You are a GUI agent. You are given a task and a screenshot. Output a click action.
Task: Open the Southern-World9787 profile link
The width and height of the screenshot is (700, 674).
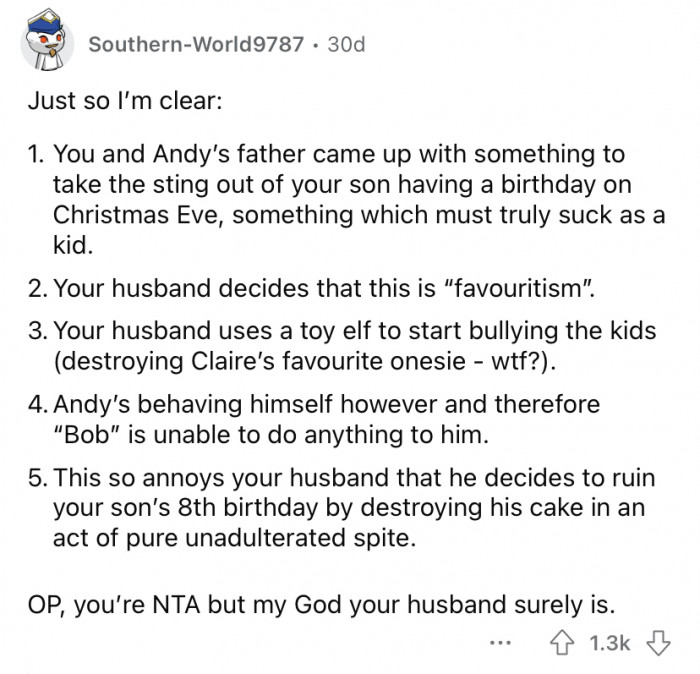tap(196, 44)
